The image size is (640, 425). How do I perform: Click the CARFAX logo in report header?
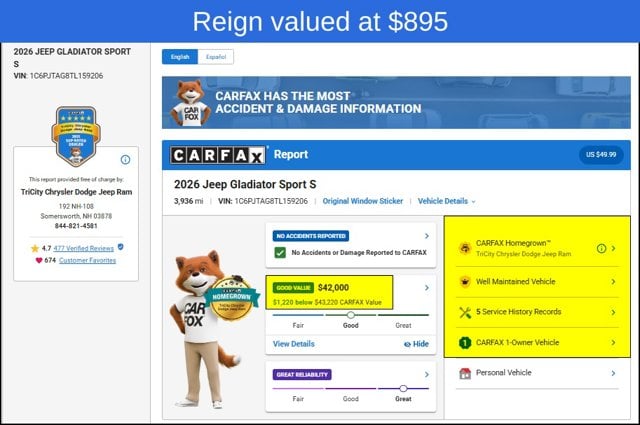click(218, 155)
